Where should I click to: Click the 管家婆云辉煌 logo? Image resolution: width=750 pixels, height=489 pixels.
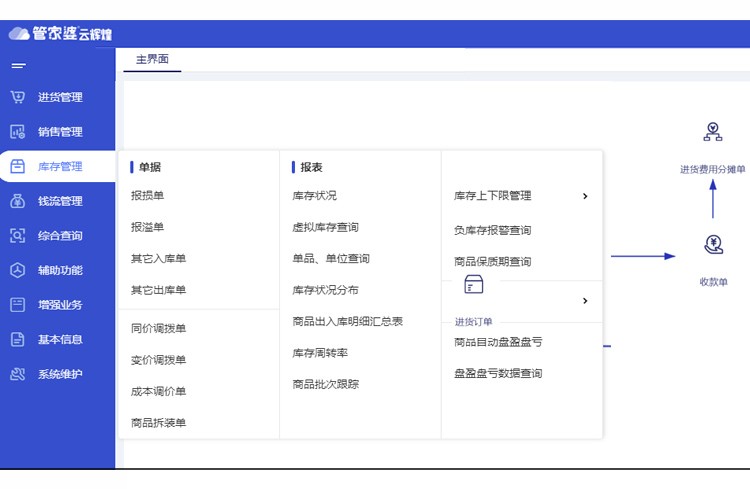point(61,33)
